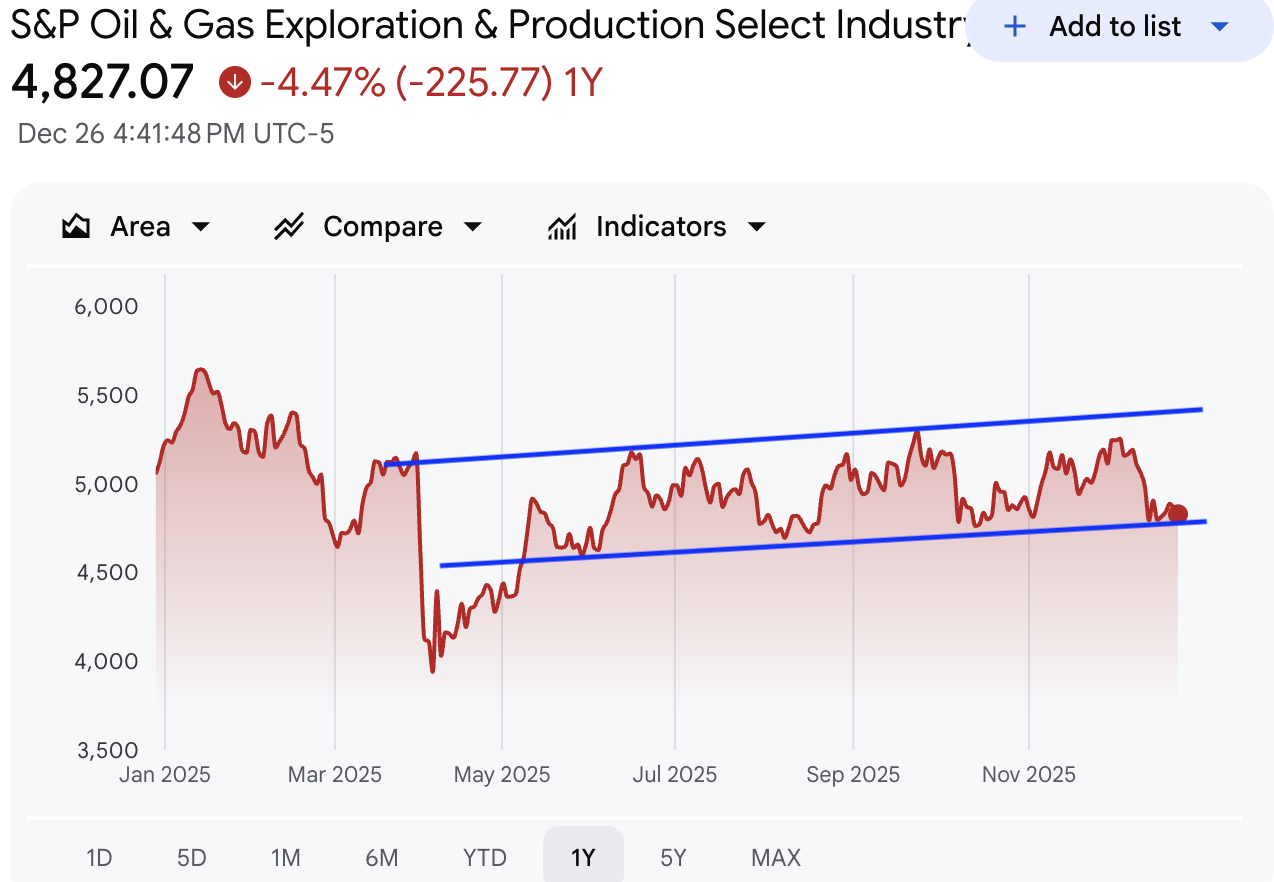Select the YTD time range
This screenshot has width=1274, height=882.
pos(485,857)
